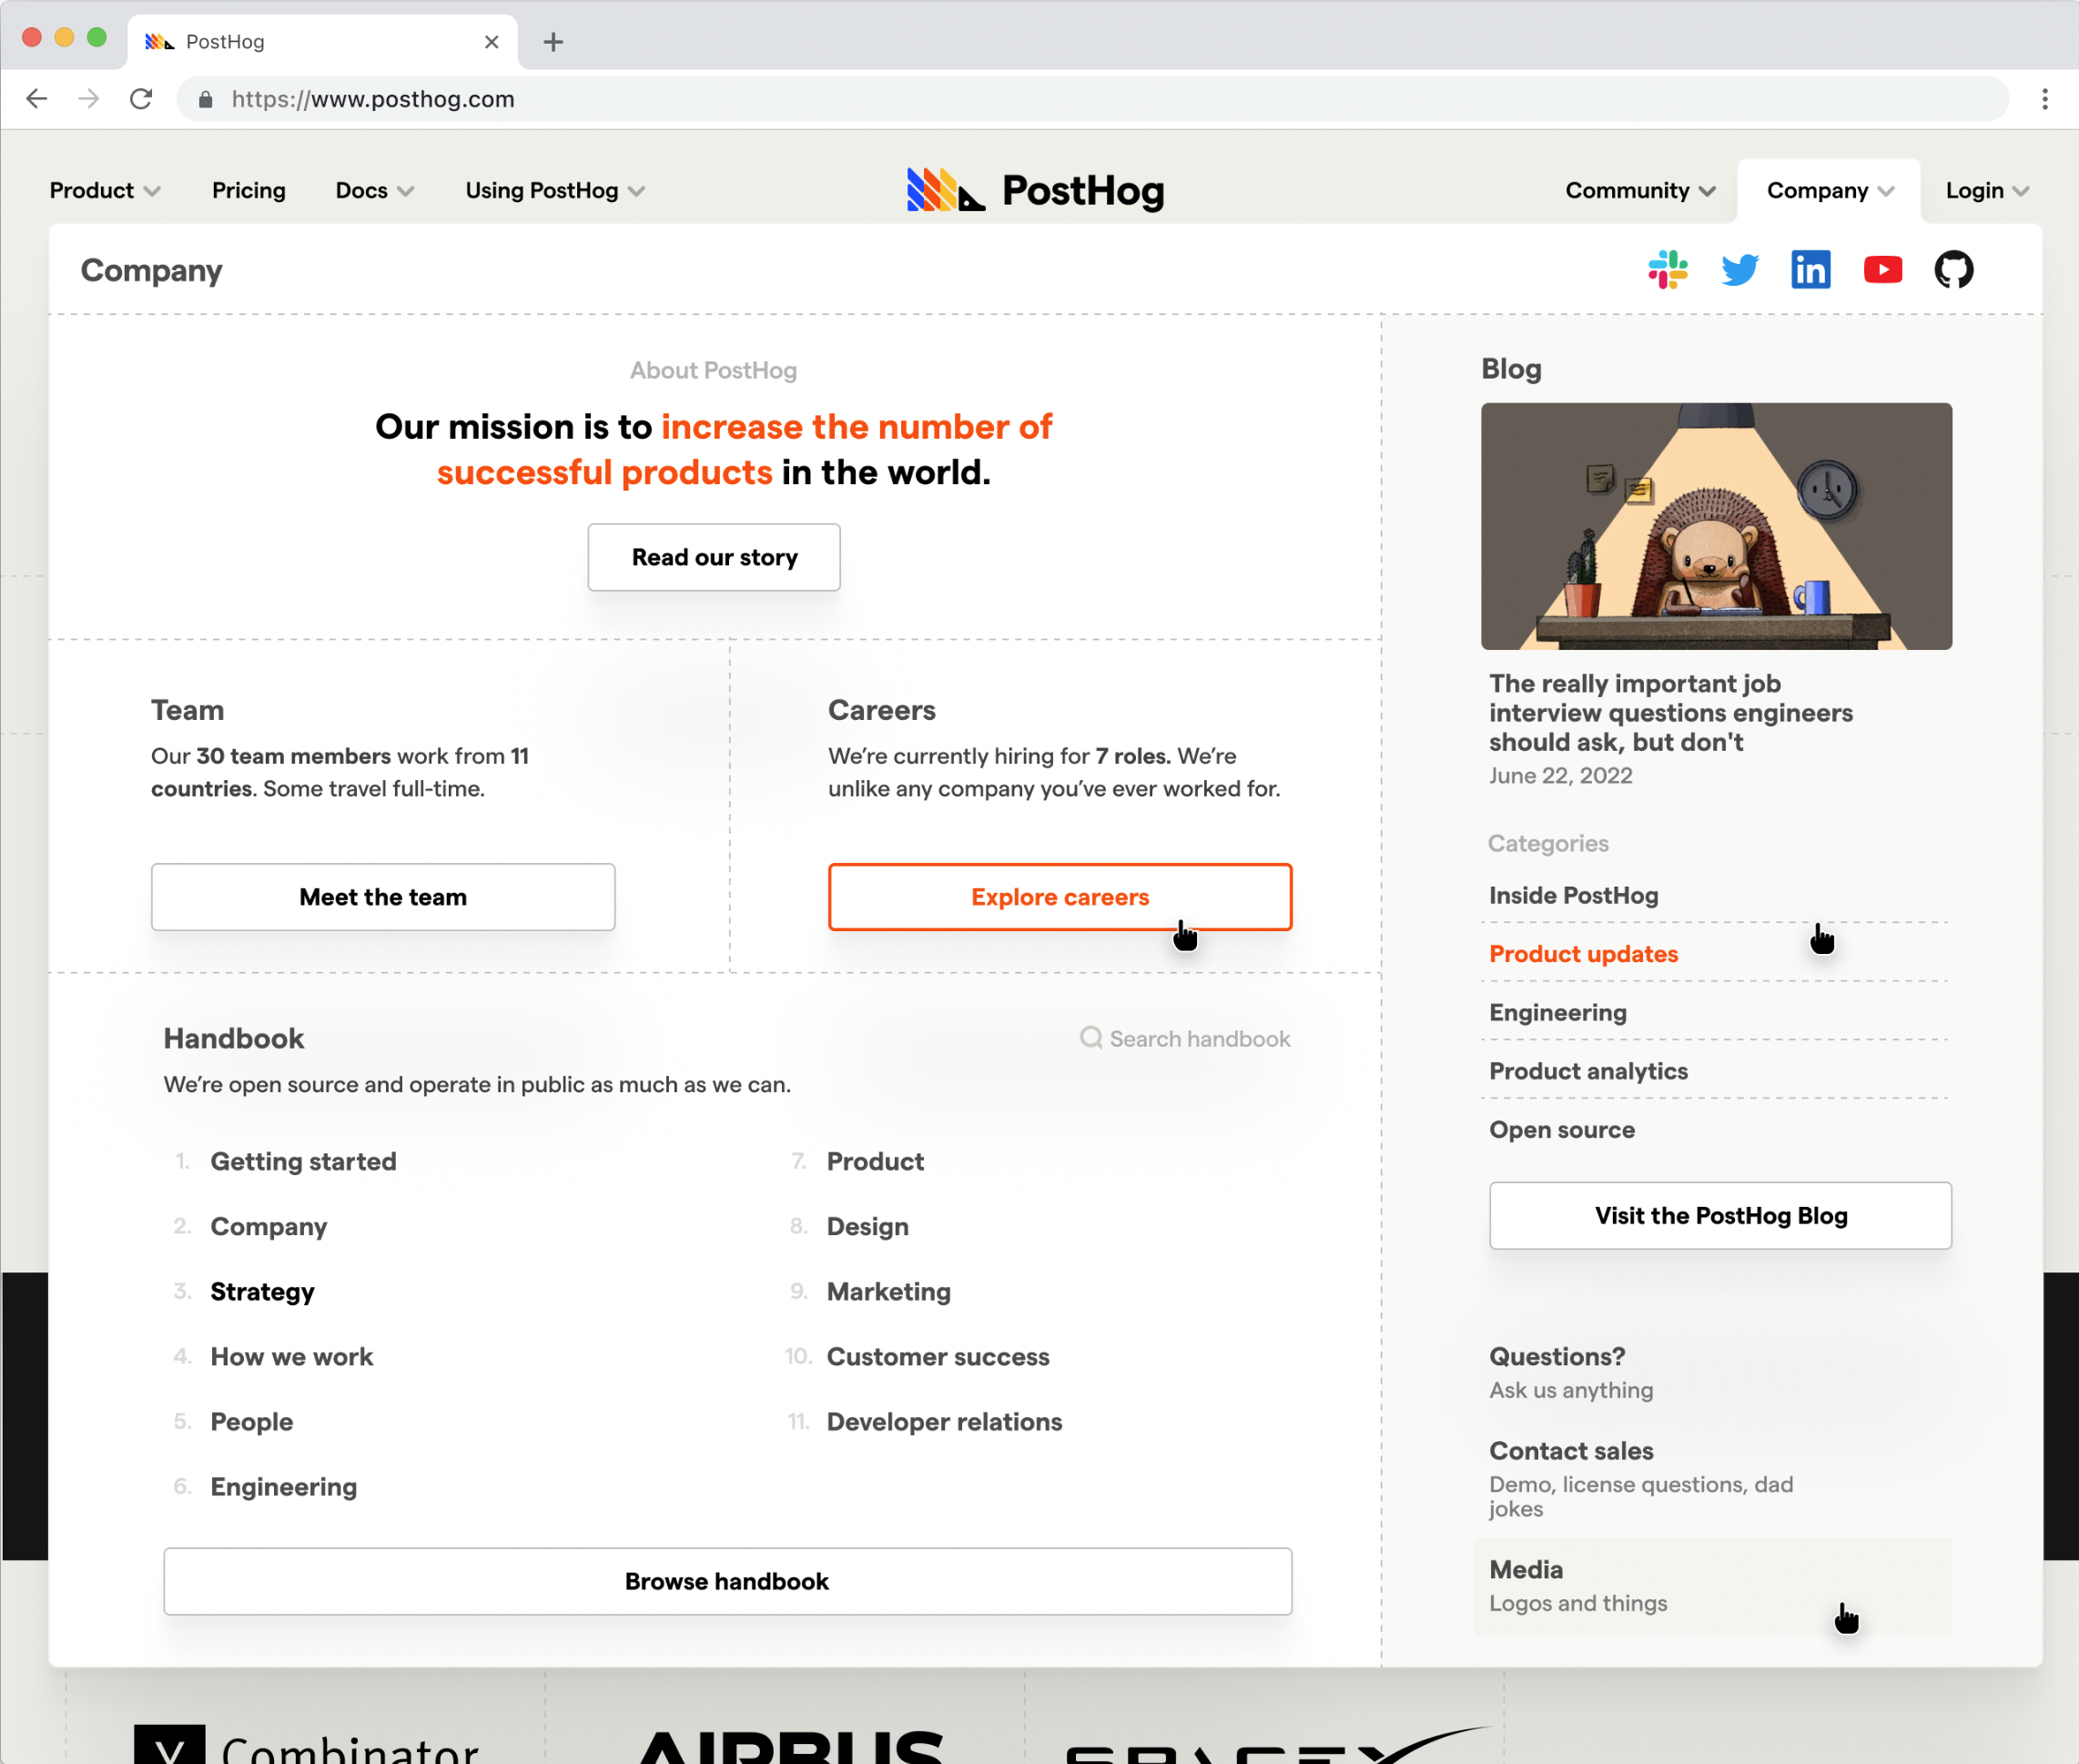Screen dimensions: 2079x1764
Task: Reload the page with refresh icon
Action: [141, 99]
